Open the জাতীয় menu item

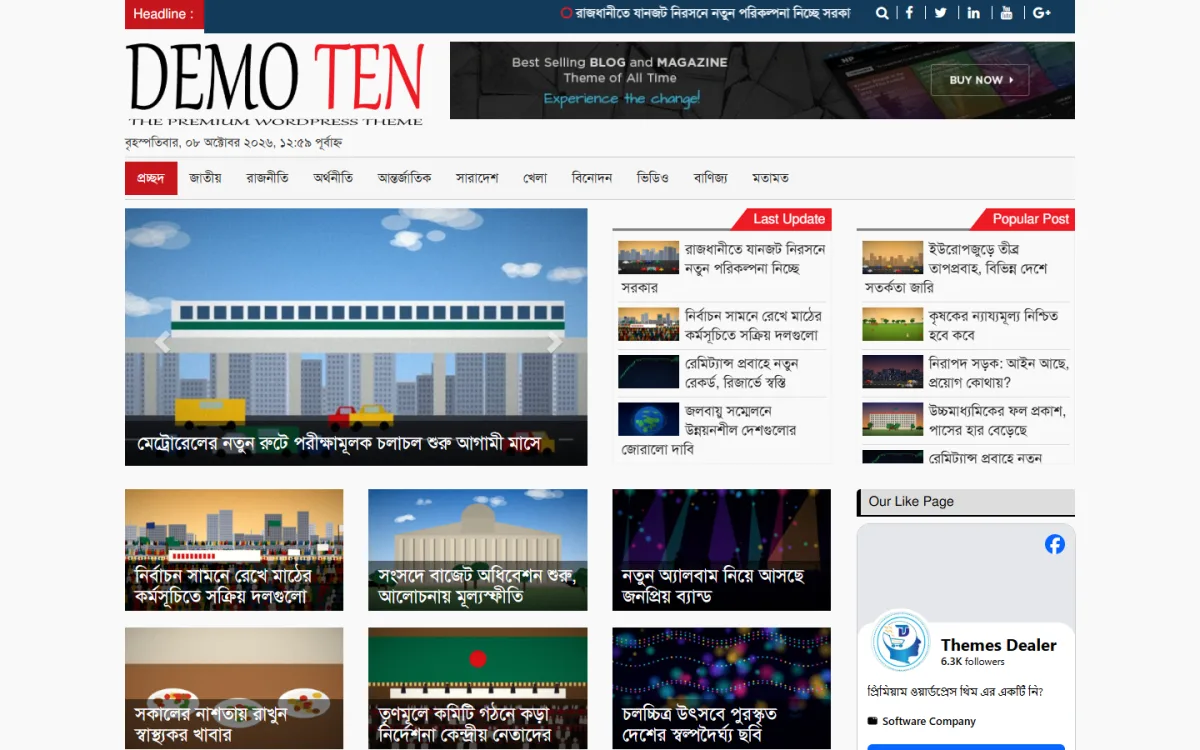click(205, 178)
